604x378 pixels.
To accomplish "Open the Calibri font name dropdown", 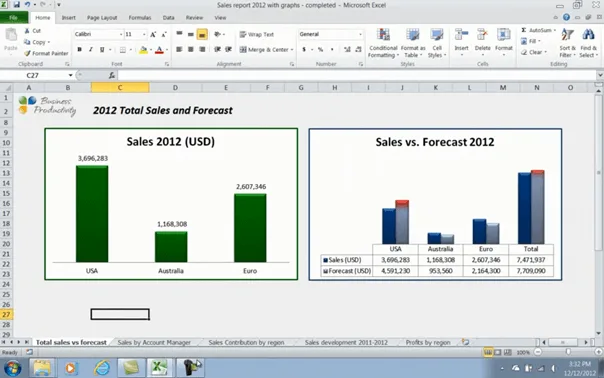I will (121, 34).
